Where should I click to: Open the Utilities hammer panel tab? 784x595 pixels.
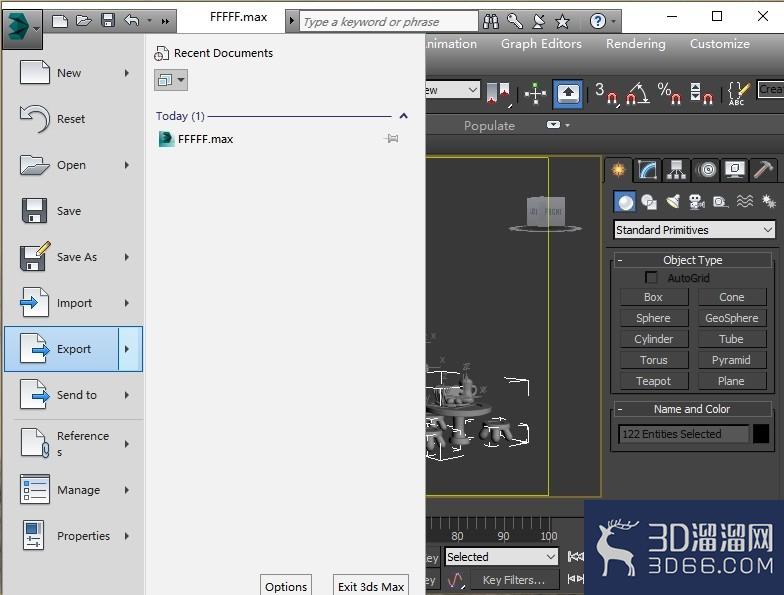[764, 170]
